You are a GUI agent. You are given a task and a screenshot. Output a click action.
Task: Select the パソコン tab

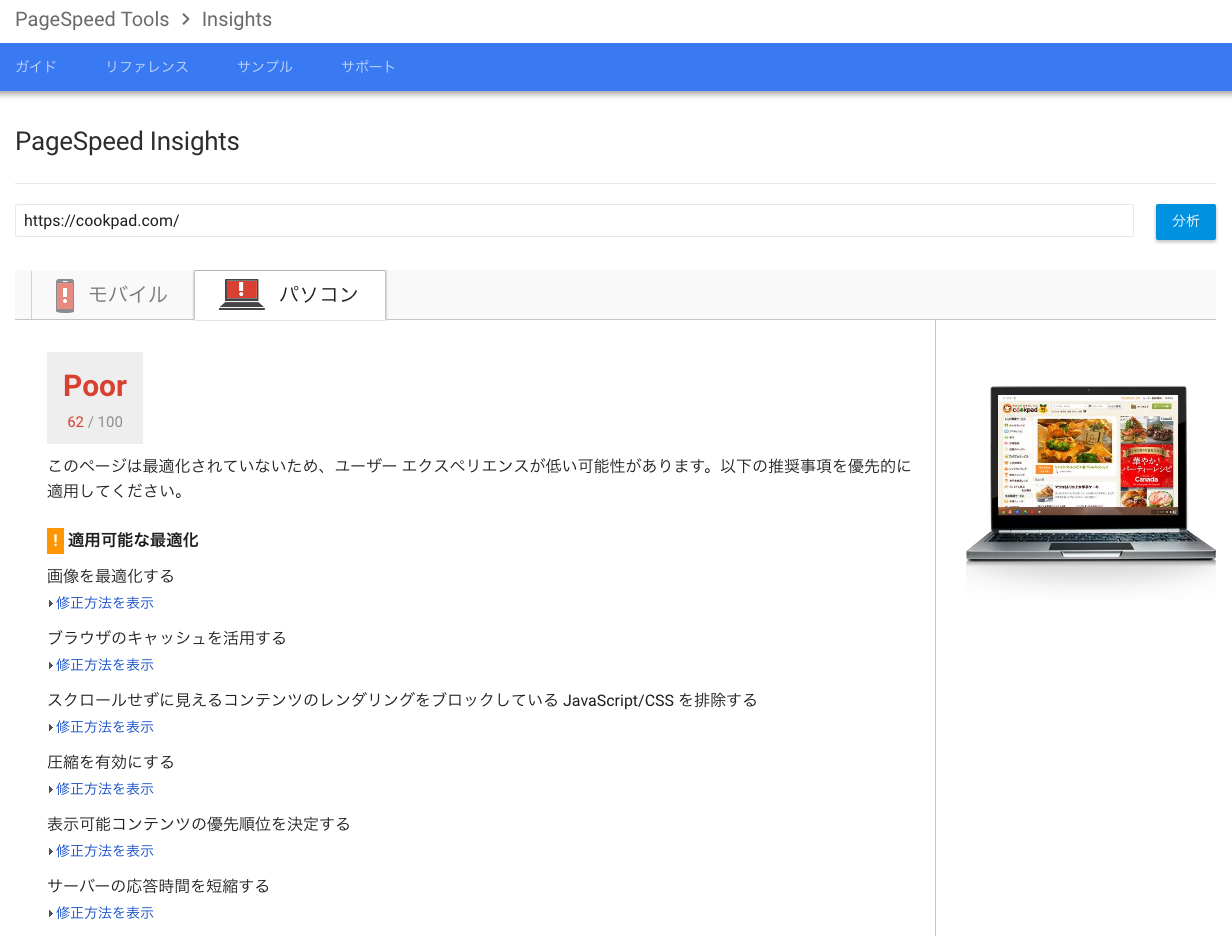[x=290, y=295]
